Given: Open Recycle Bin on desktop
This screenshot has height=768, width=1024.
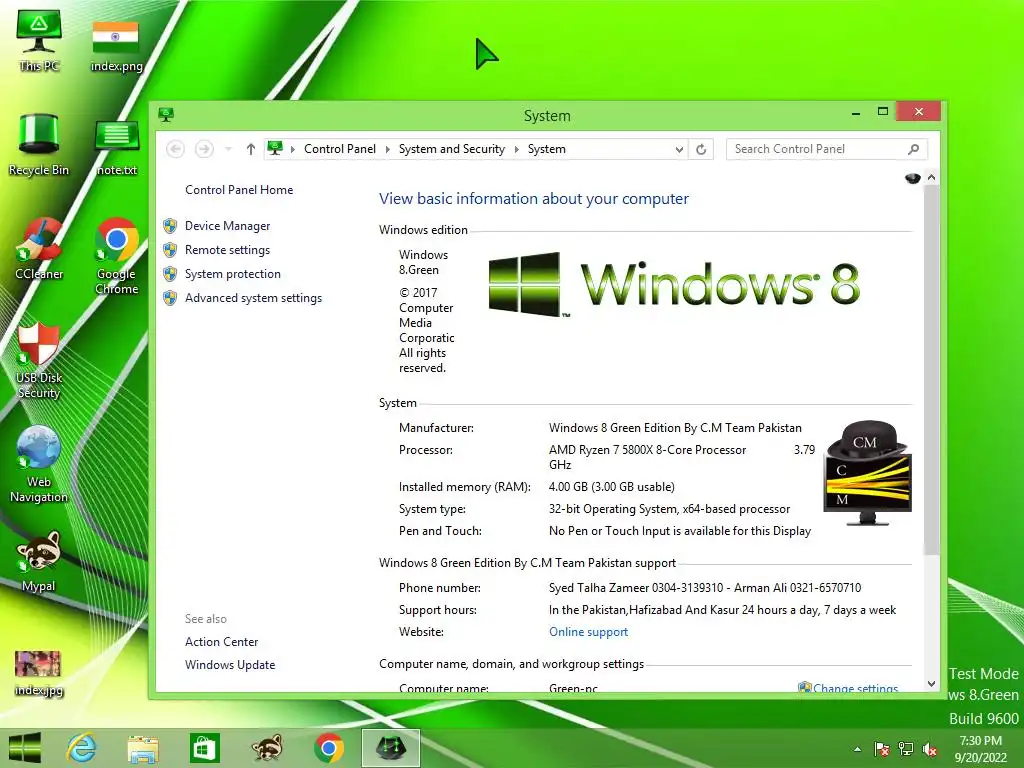Looking at the screenshot, I should click(x=39, y=144).
